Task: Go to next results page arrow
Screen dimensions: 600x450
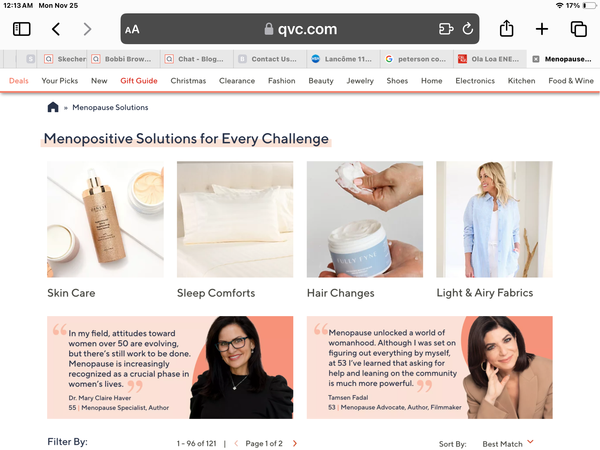Action: coord(295,443)
